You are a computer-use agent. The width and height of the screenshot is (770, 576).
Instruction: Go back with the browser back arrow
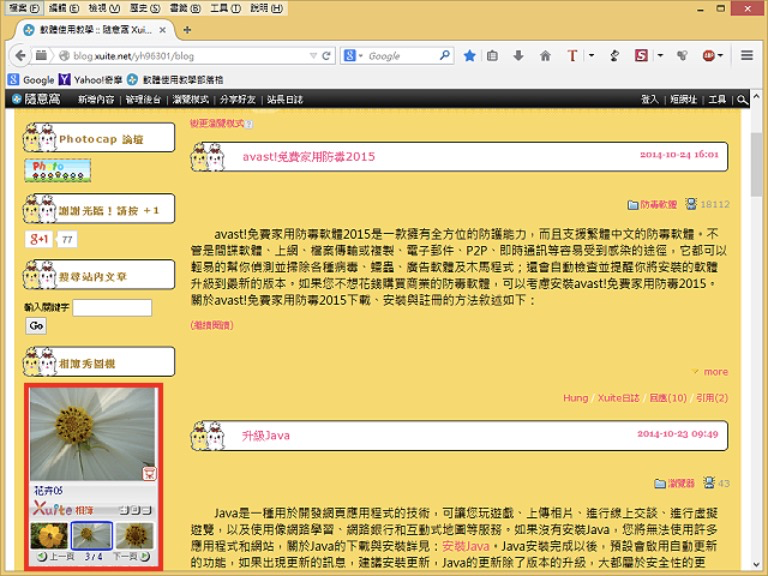point(20,56)
